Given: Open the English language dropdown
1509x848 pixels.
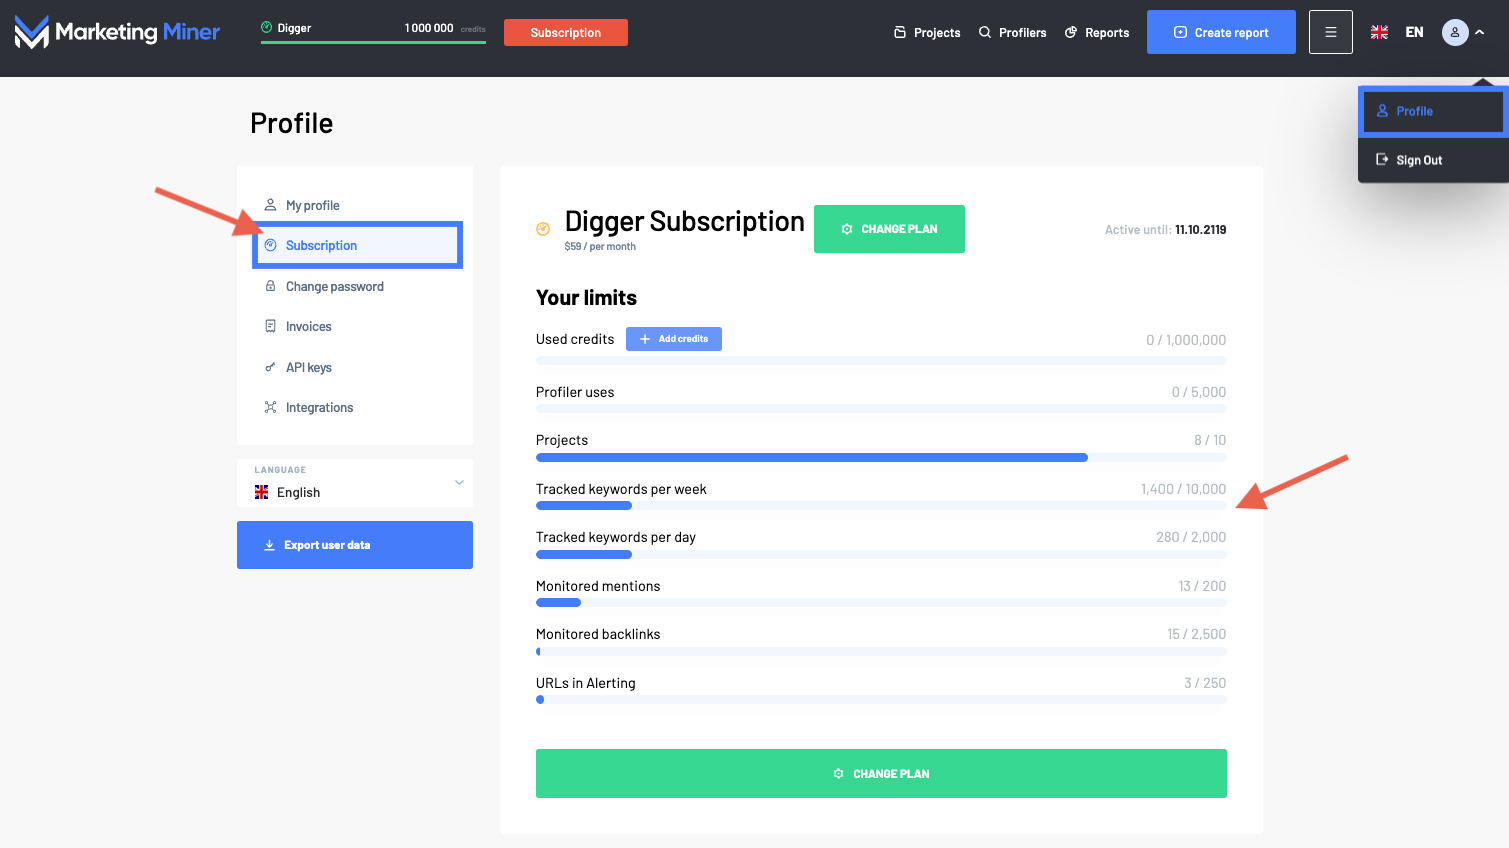Looking at the screenshot, I should tap(355, 483).
